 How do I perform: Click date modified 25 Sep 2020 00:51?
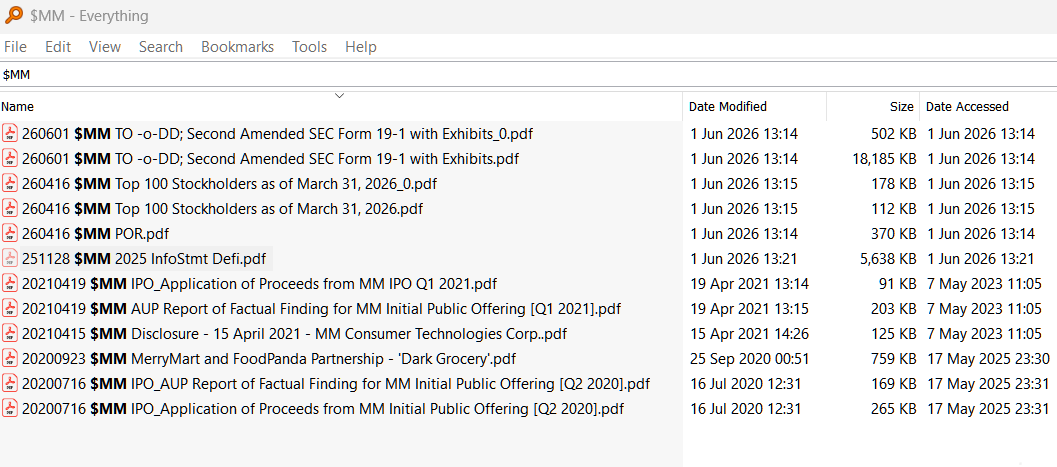[x=750, y=359]
